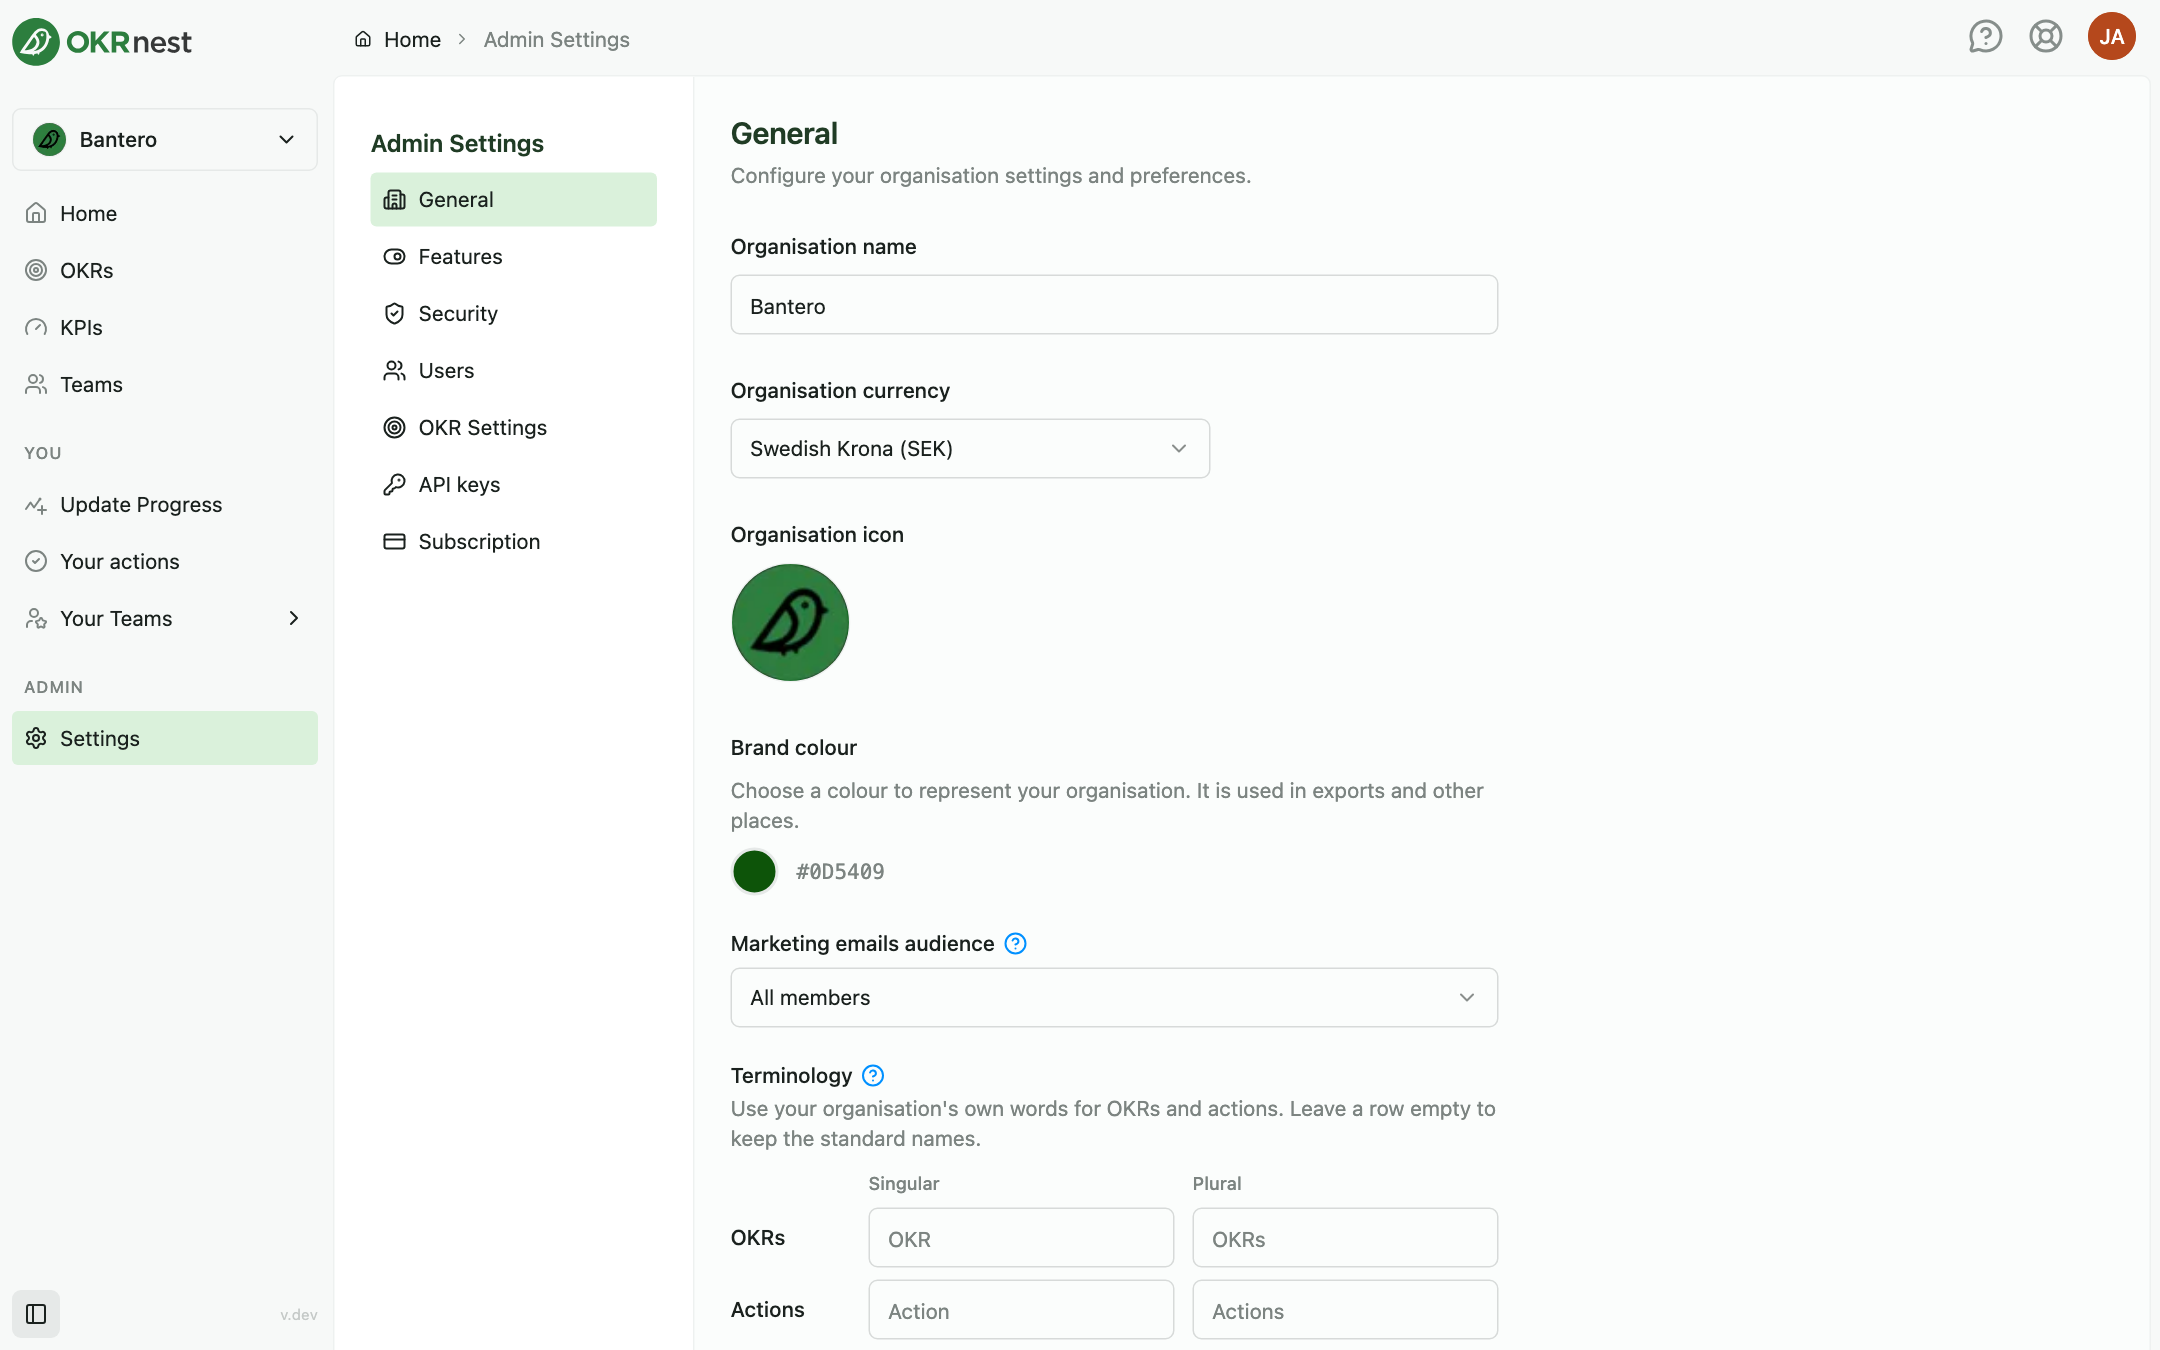Show help tooltip for Terminology
Image resolution: width=2160 pixels, height=1350 pixels.
[873, 1076]
